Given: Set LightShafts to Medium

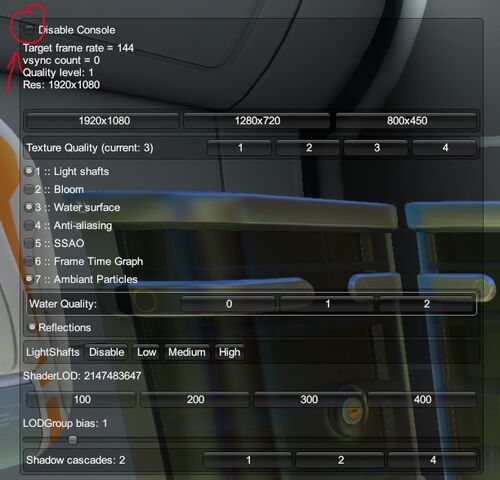Looking at the screenshot, I should (x=187, y=352).
